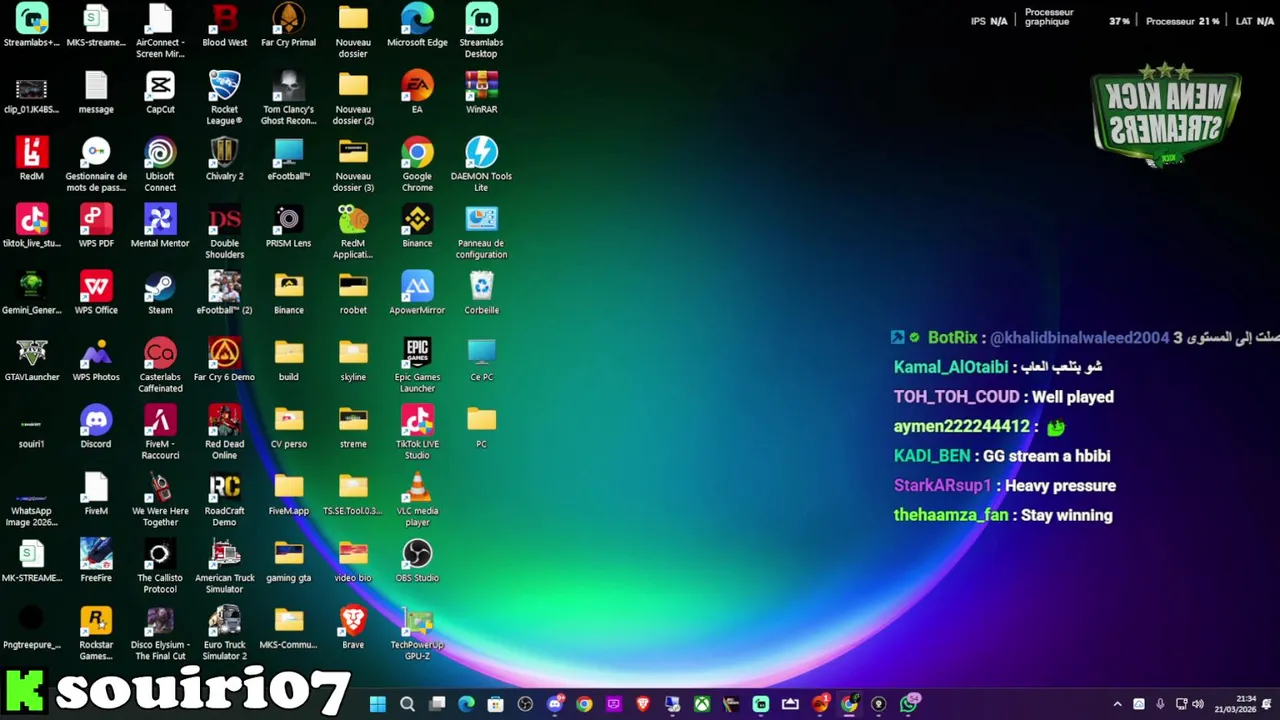Viewport: 1280px width, 720px height.
Task: Open the RoadCraft Demo desktop icon
Action: [x=224, y=499]
